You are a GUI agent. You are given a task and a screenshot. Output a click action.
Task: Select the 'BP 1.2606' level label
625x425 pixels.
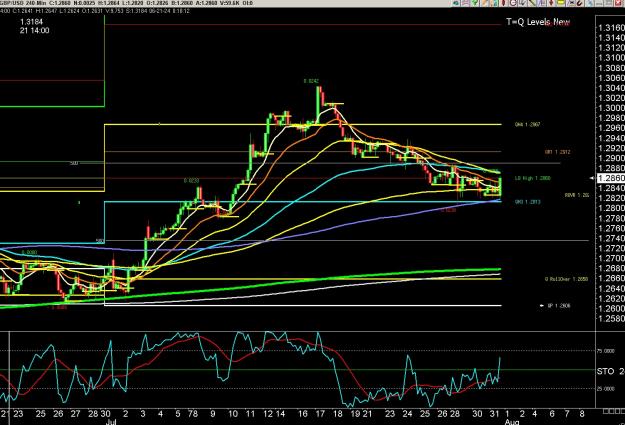[559, 306]
